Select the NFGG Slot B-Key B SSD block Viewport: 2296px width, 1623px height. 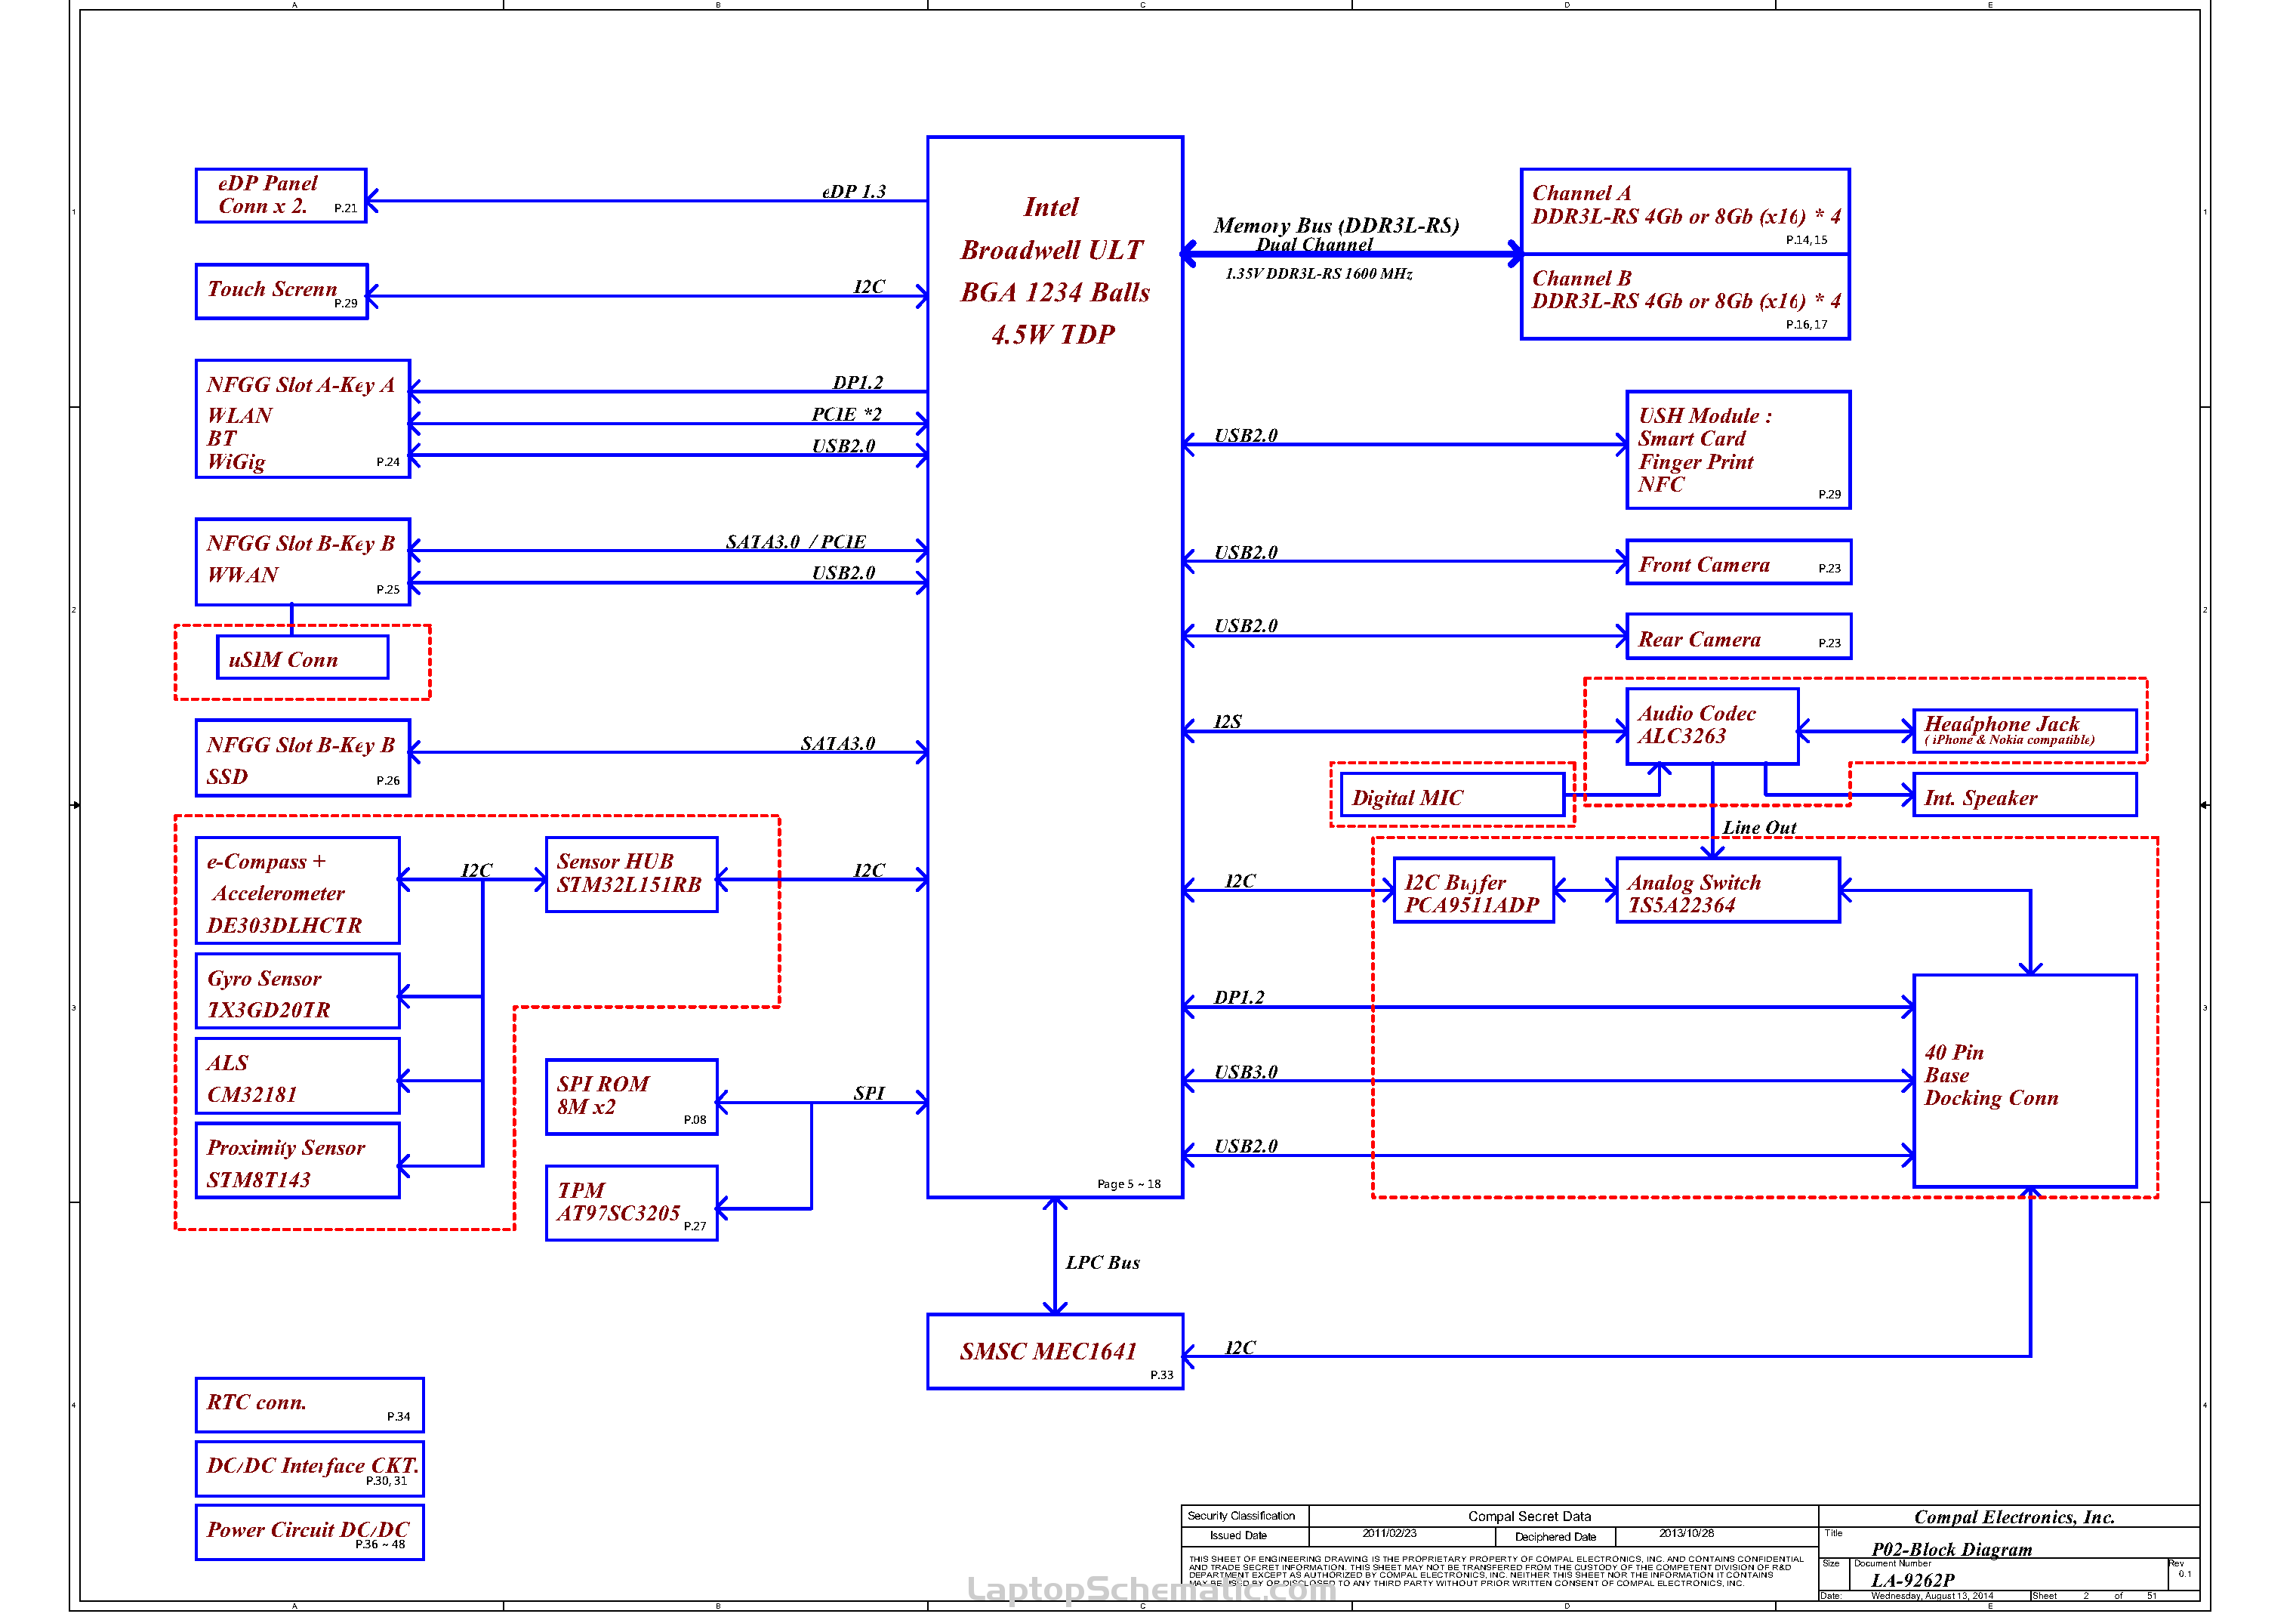303,759
